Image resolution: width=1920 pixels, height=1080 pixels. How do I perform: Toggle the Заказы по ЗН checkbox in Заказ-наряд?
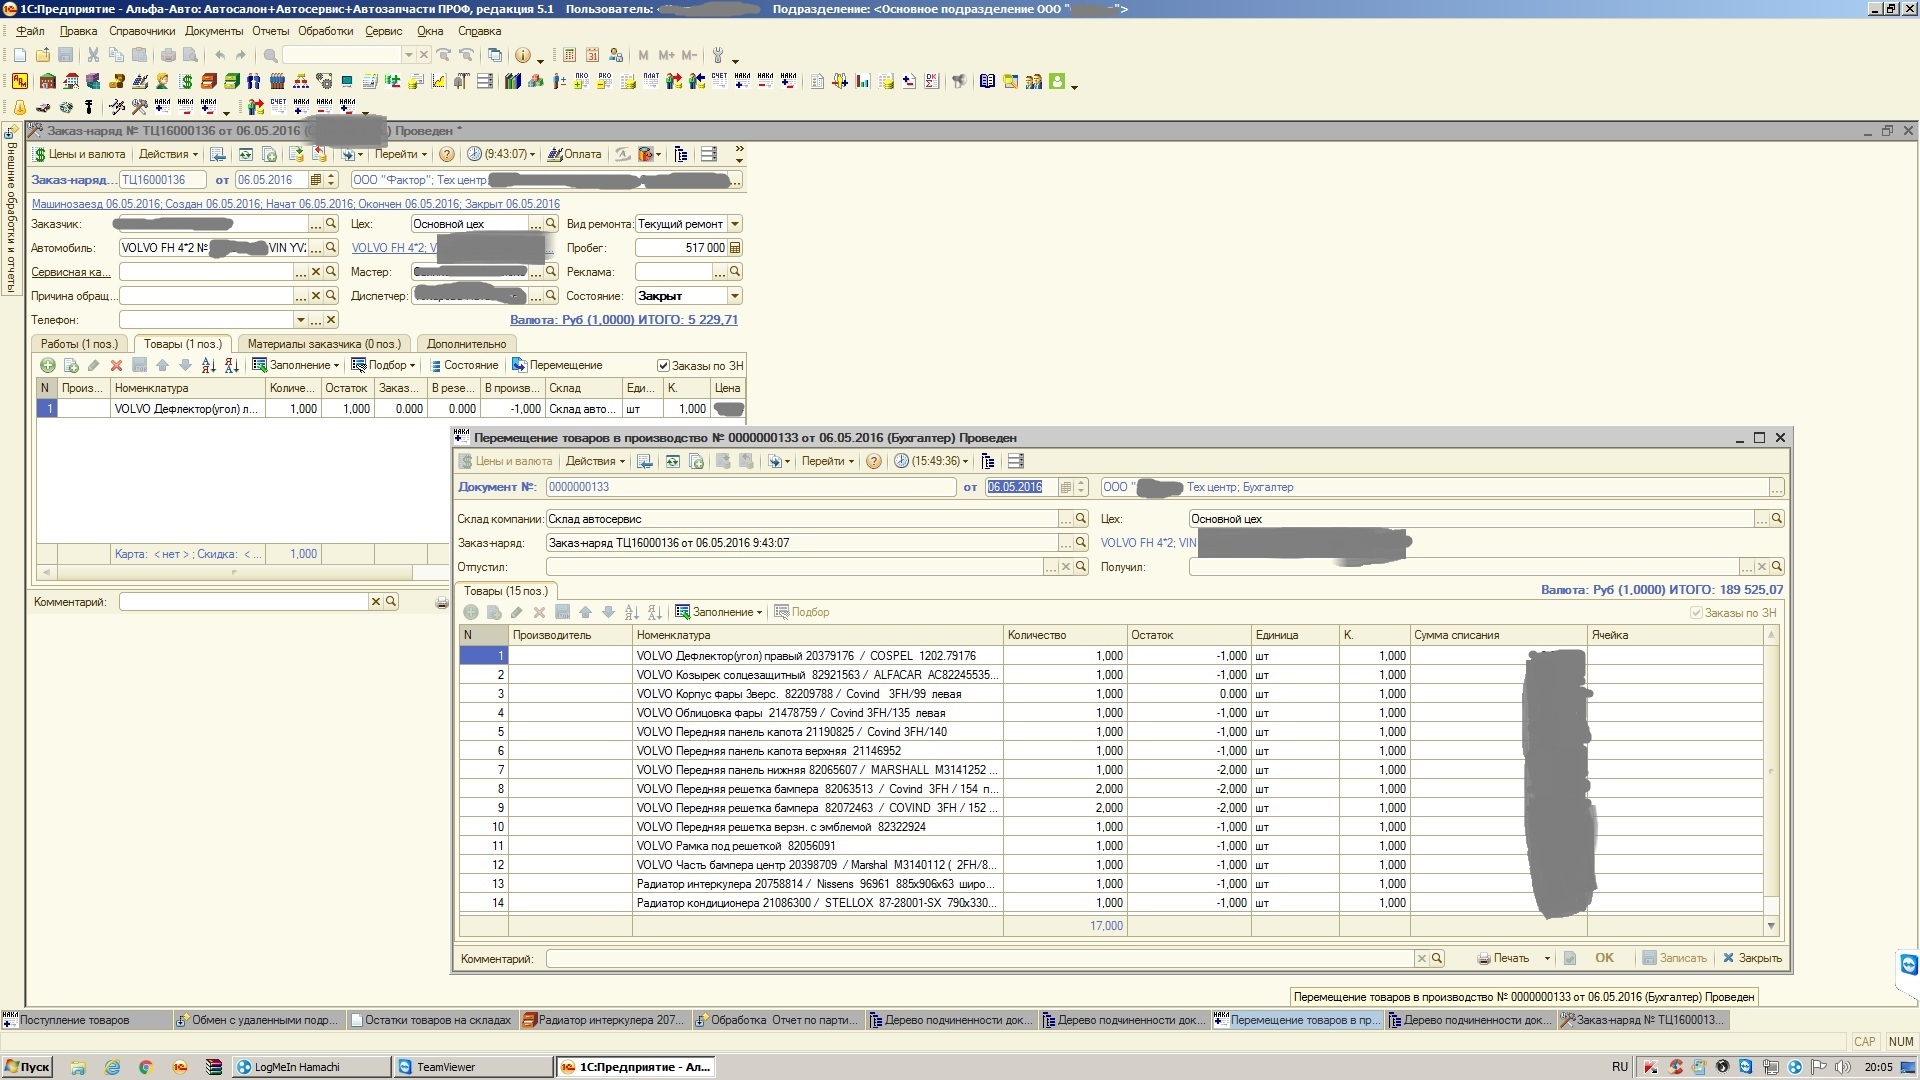pyautogui.click(x=662, y=365)
